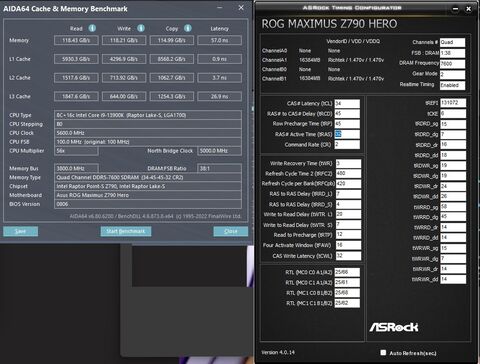Click the RTL (MC0 C1 A1/A2) field
The height and width of the screenshot is (364, 480).
(x=347, y=283)
